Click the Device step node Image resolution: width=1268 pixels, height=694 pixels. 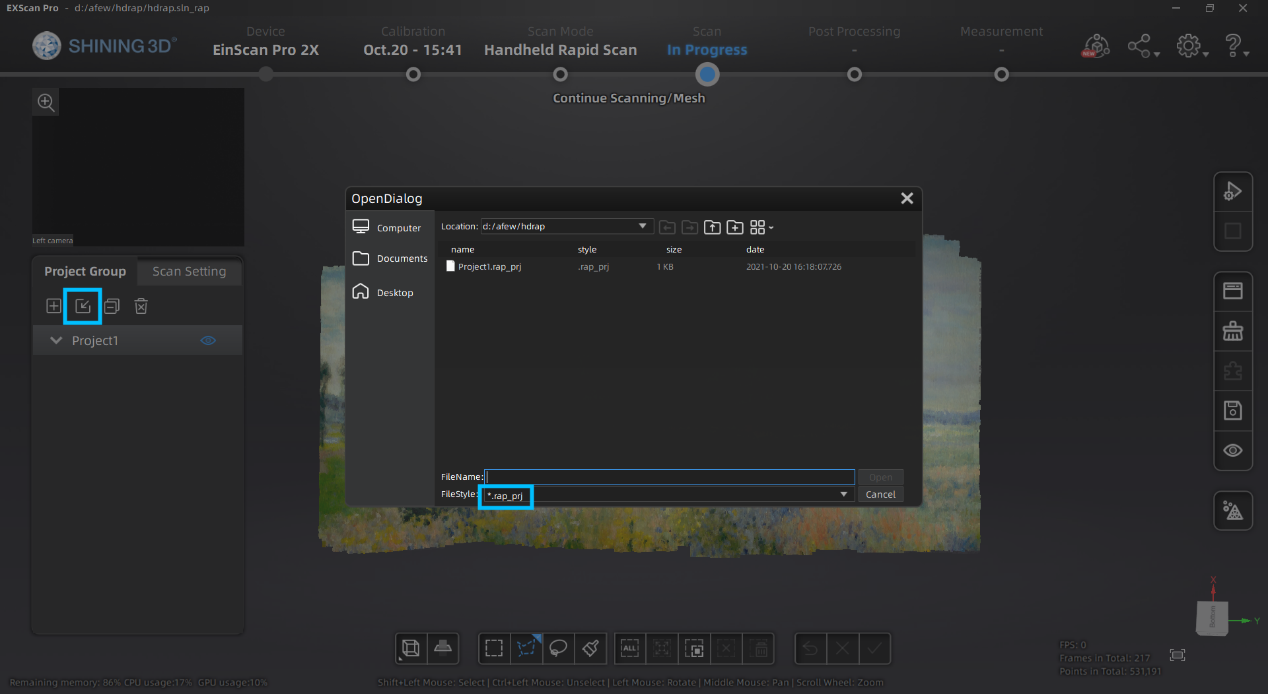266,74
